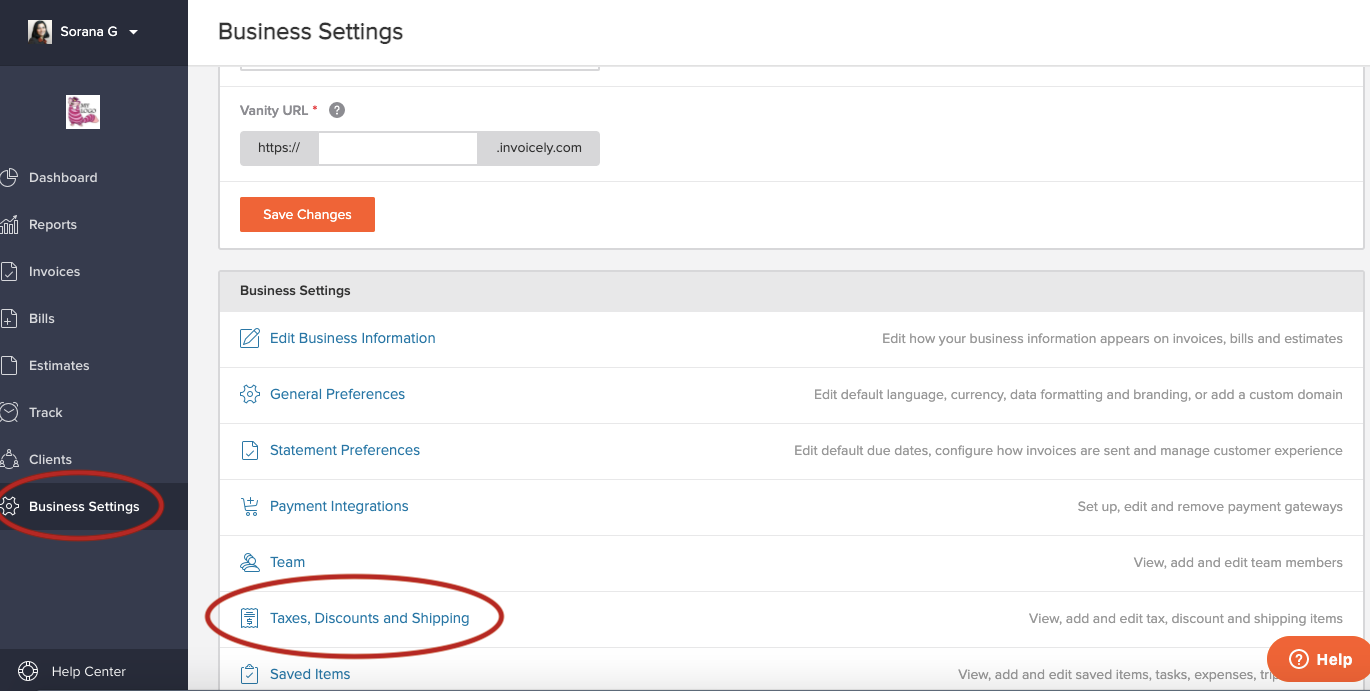The height and width of the screenshot is (691, 1370).
Task: Open the Team link
Action: click(287, 562)
